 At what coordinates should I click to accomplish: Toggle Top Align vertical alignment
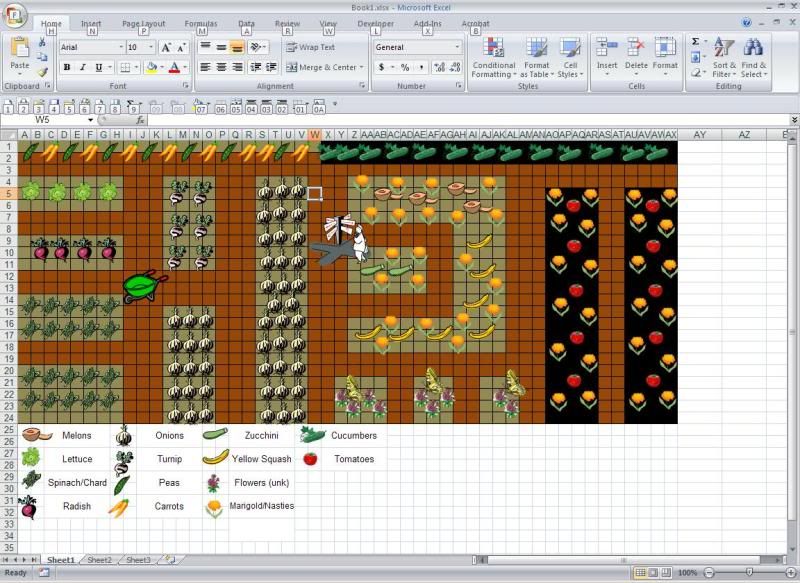(205, 47)
